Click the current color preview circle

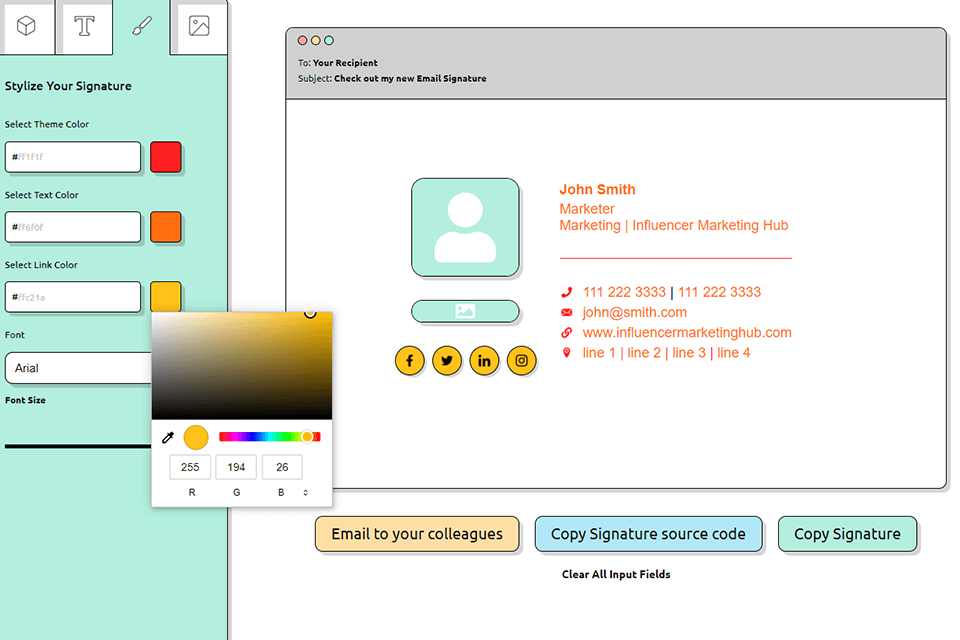pyautogui.click(x=196, y=437)
